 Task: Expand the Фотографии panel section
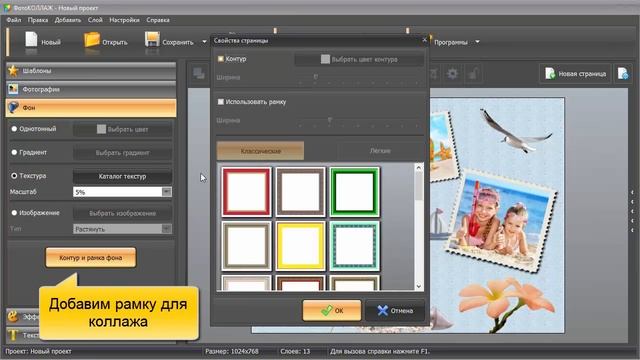[x=91, y=89]
